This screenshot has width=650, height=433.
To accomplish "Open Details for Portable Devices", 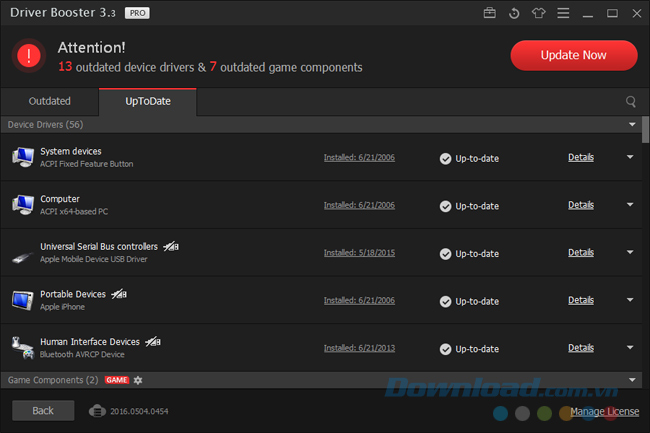I will (581, 300).
